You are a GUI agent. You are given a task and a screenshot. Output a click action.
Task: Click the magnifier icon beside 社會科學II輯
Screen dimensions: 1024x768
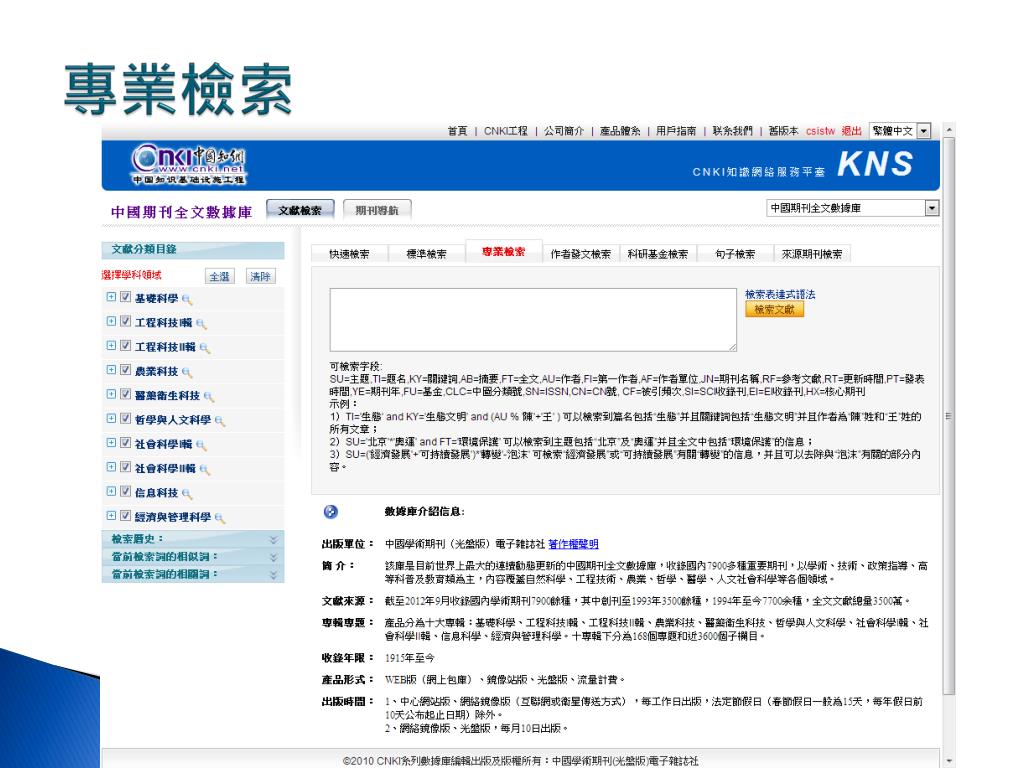pos(204,470)
